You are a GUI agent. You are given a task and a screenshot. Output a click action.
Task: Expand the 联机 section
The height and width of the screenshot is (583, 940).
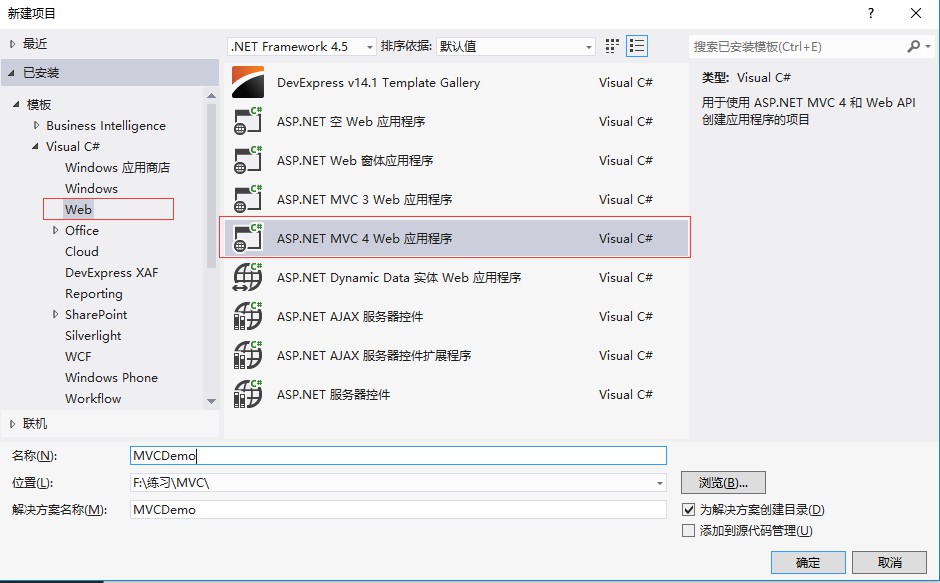[x=12, y=424]
